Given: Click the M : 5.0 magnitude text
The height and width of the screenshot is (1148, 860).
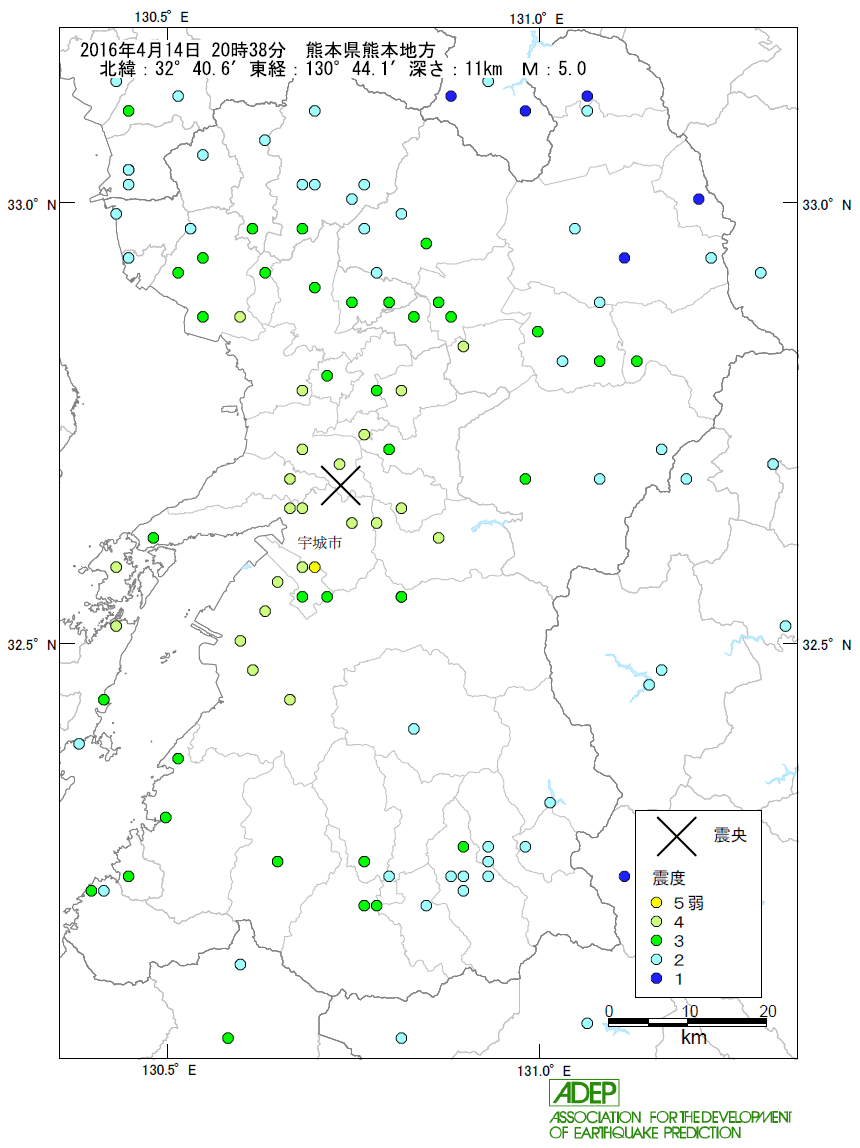Looking at the screenshot, I should click(x=554, y=69).
